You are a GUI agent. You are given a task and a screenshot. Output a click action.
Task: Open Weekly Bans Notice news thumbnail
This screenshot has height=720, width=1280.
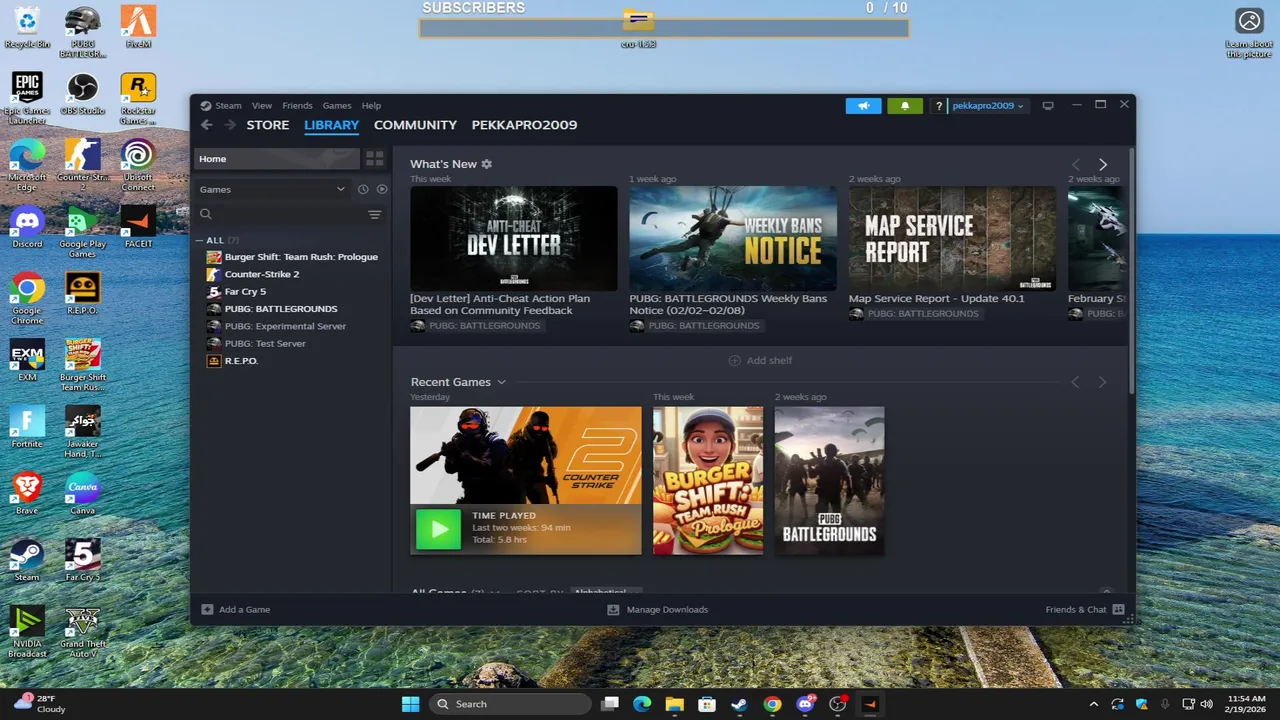pyautogui.click(x=733, y=238)
